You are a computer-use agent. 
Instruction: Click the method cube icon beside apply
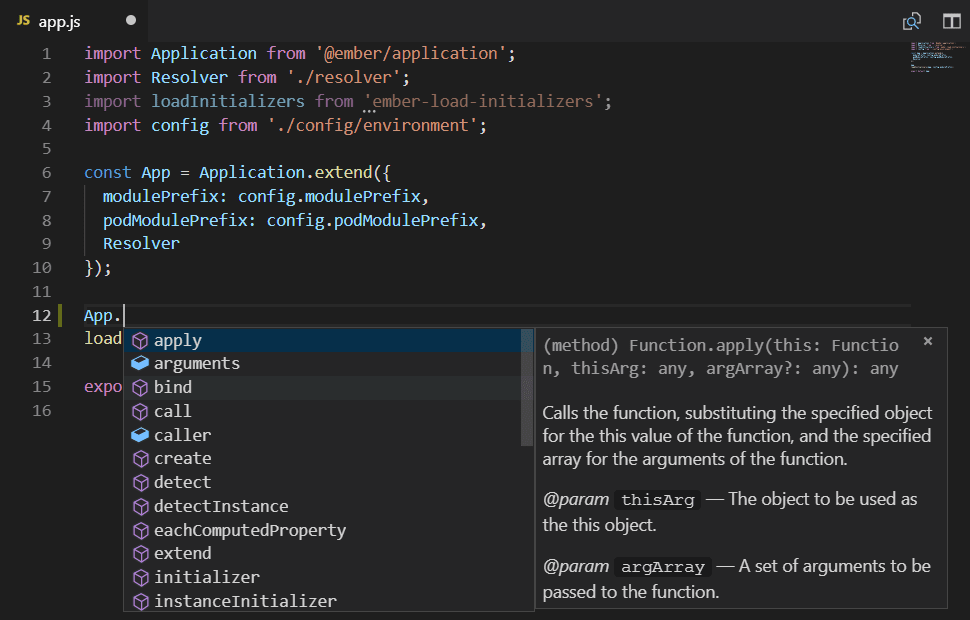click(x=140, y=339)
